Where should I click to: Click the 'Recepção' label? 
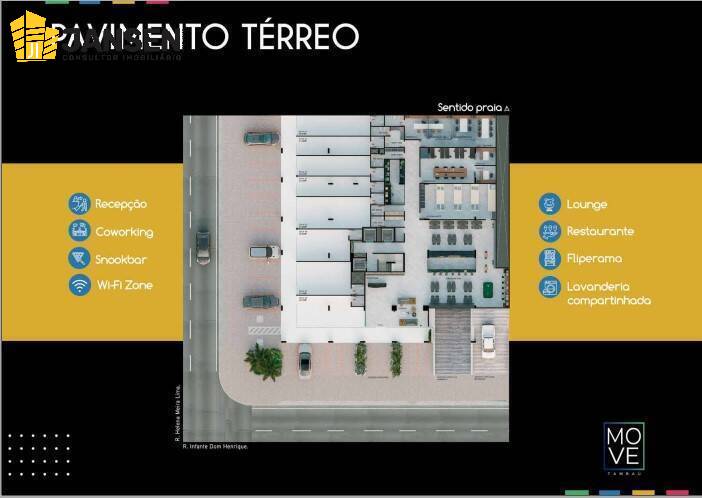click(121, 204)
